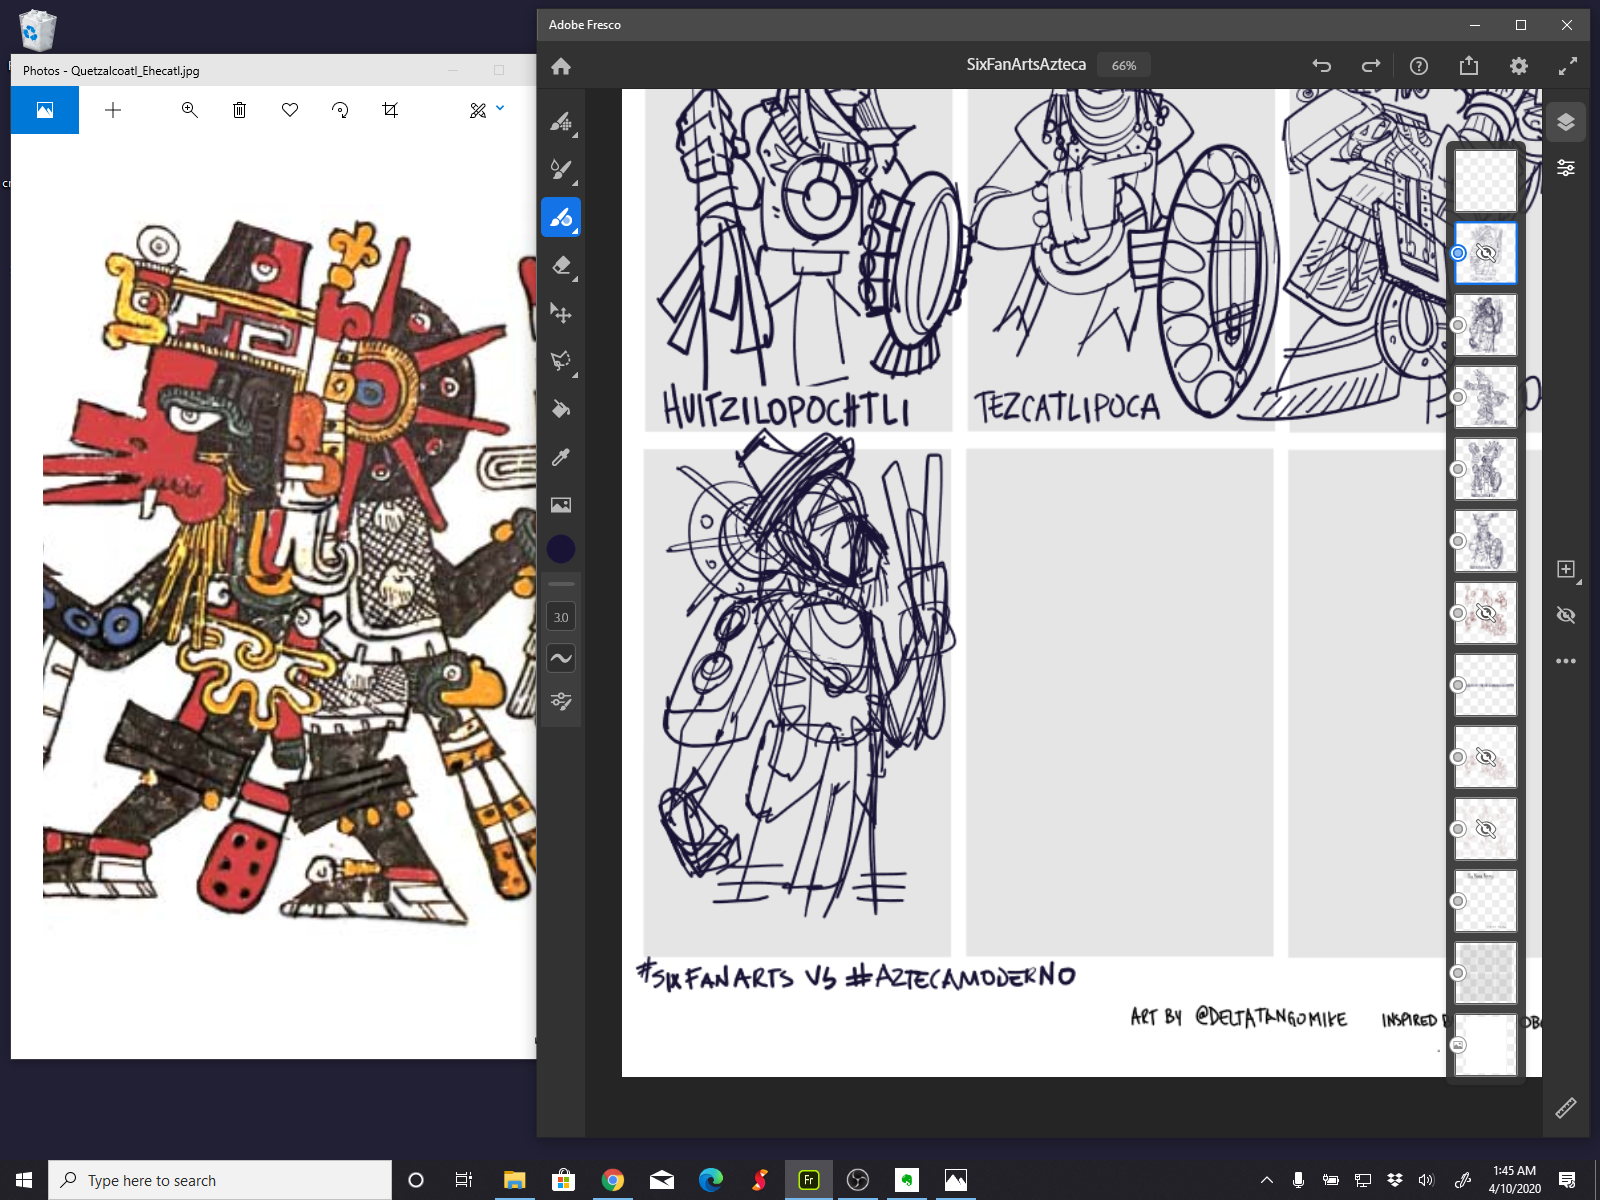
Task: Choose the Eraser tool in Fresco
Action: coord(561,265)
